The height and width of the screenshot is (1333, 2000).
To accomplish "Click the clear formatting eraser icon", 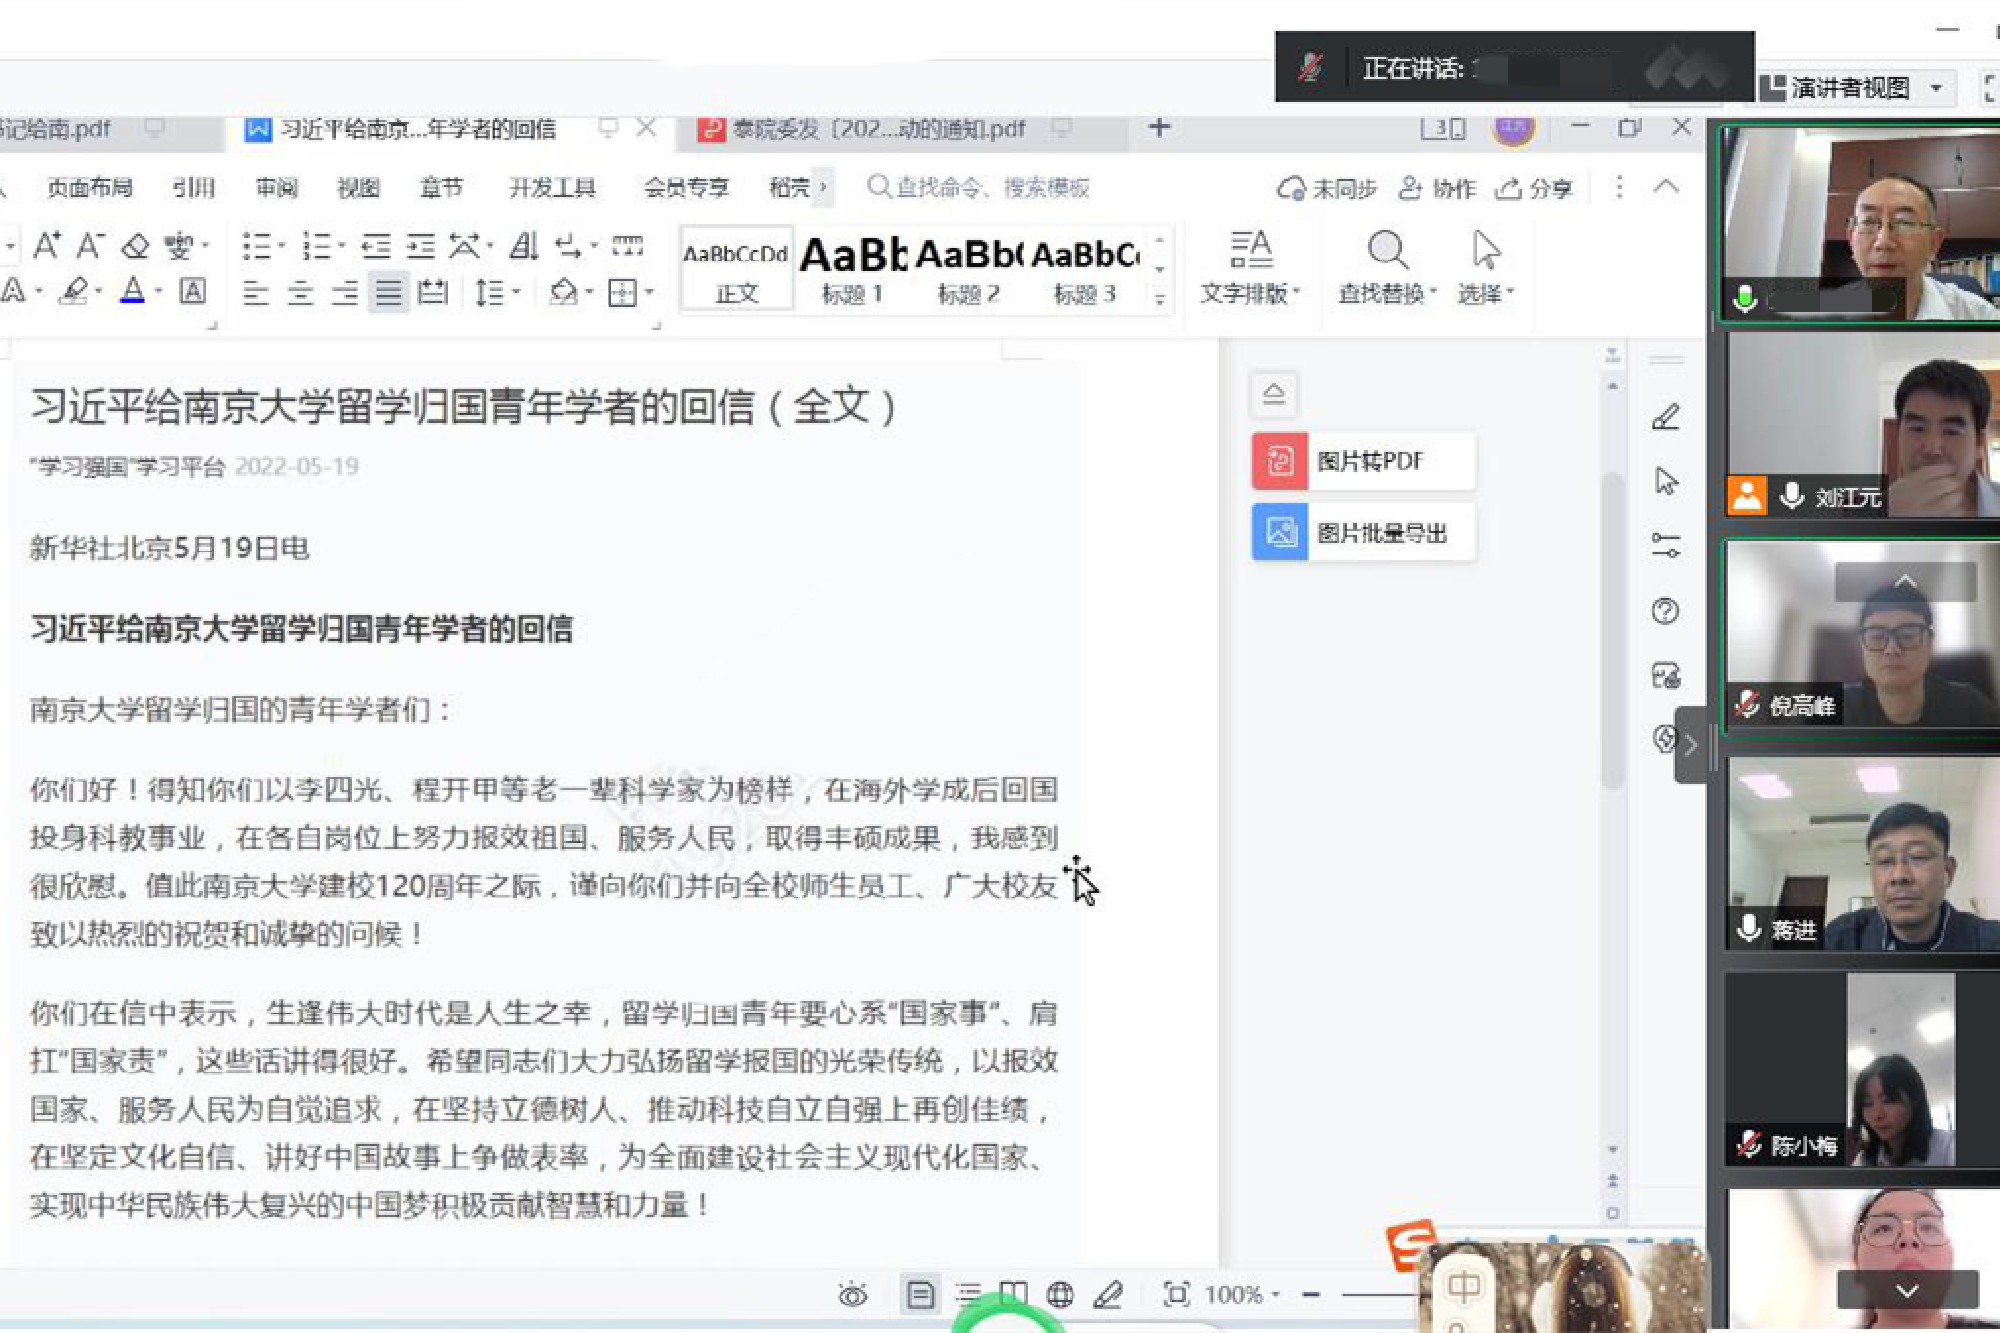I will [x=135, y=246].
